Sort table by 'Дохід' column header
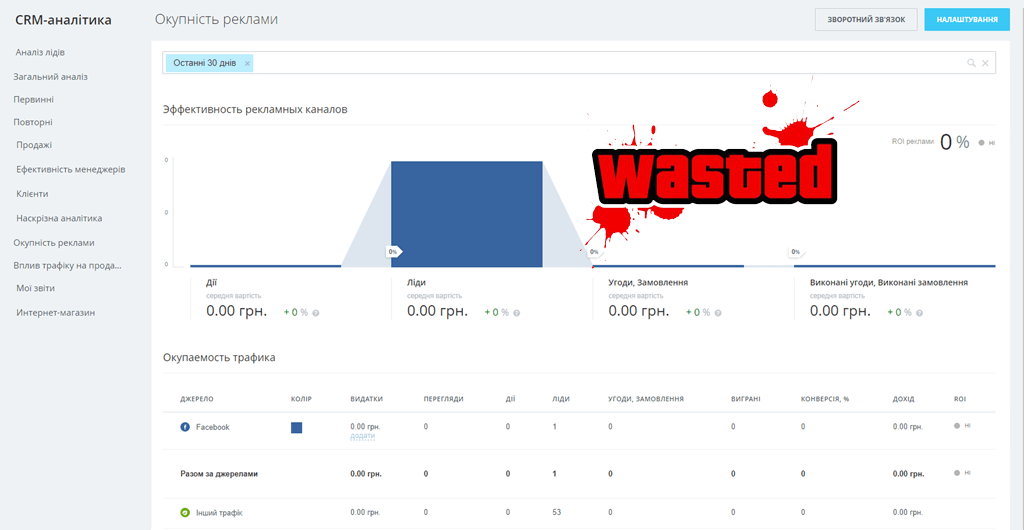Viewport: 1024px width, 530px height. [x=903, y=399]
